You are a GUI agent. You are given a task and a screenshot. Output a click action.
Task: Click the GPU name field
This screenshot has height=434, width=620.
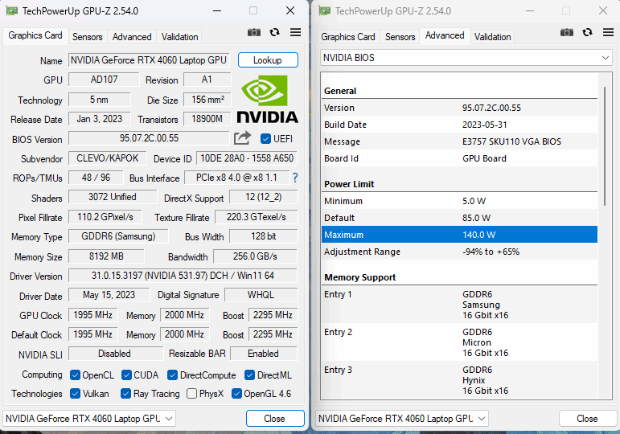[x=149, y=60]
